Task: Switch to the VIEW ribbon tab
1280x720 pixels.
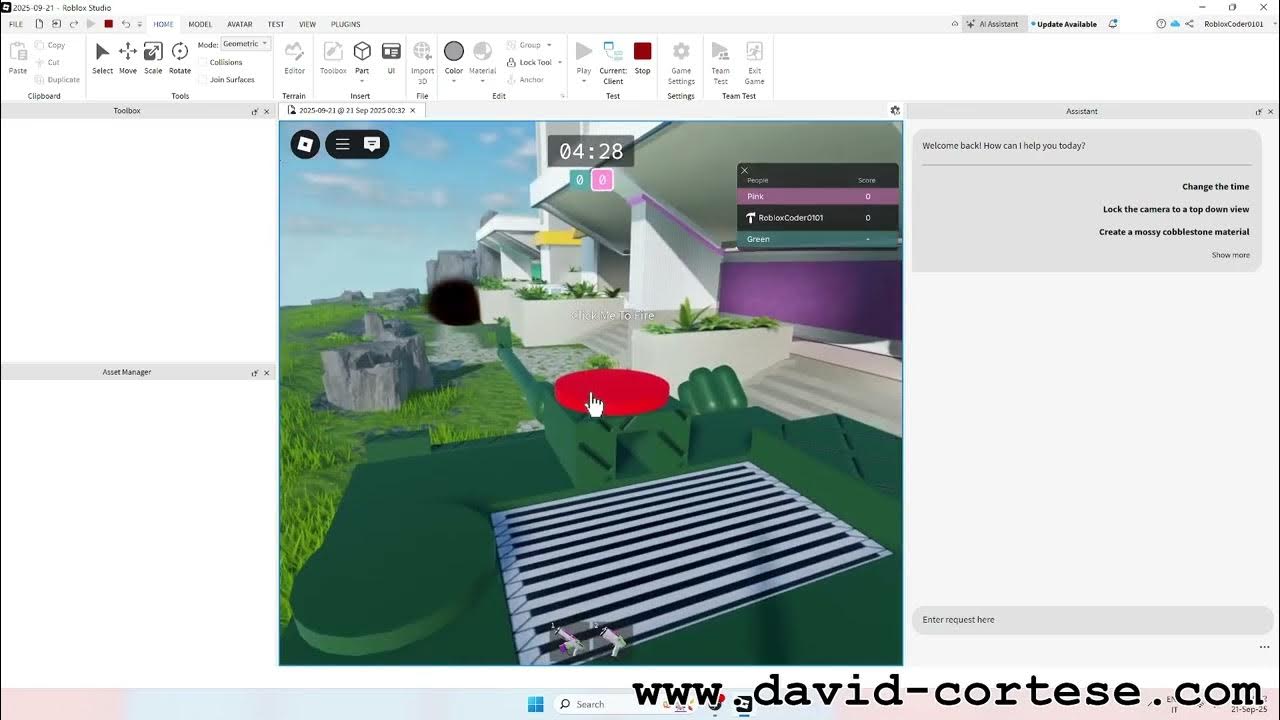Action: click(308, 24)
